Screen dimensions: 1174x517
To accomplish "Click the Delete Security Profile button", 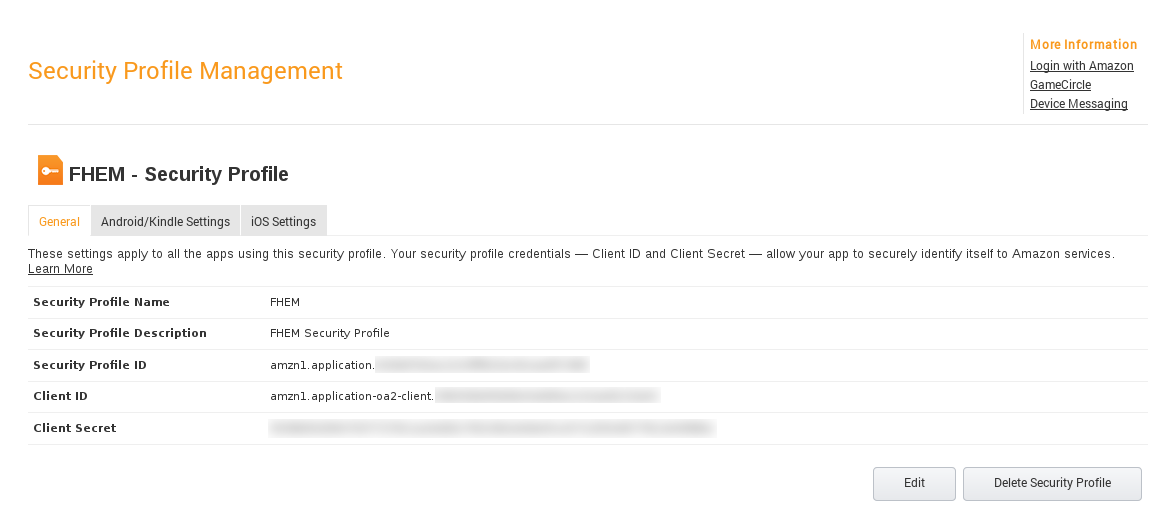I will [x=1052, y=483].
